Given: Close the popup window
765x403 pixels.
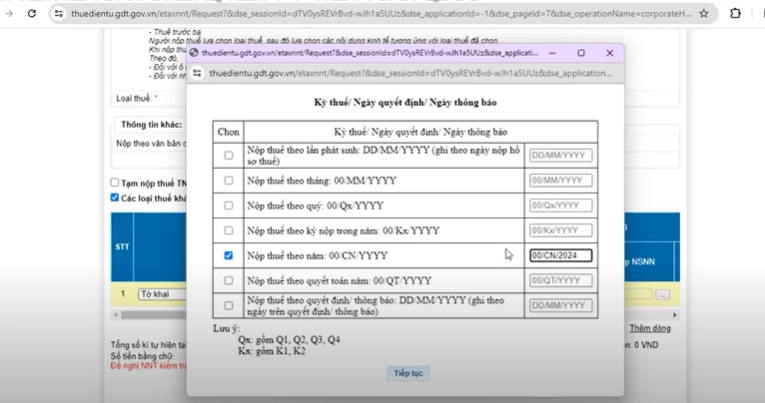Looking at the screenshot, I should (x=609, y=53).
